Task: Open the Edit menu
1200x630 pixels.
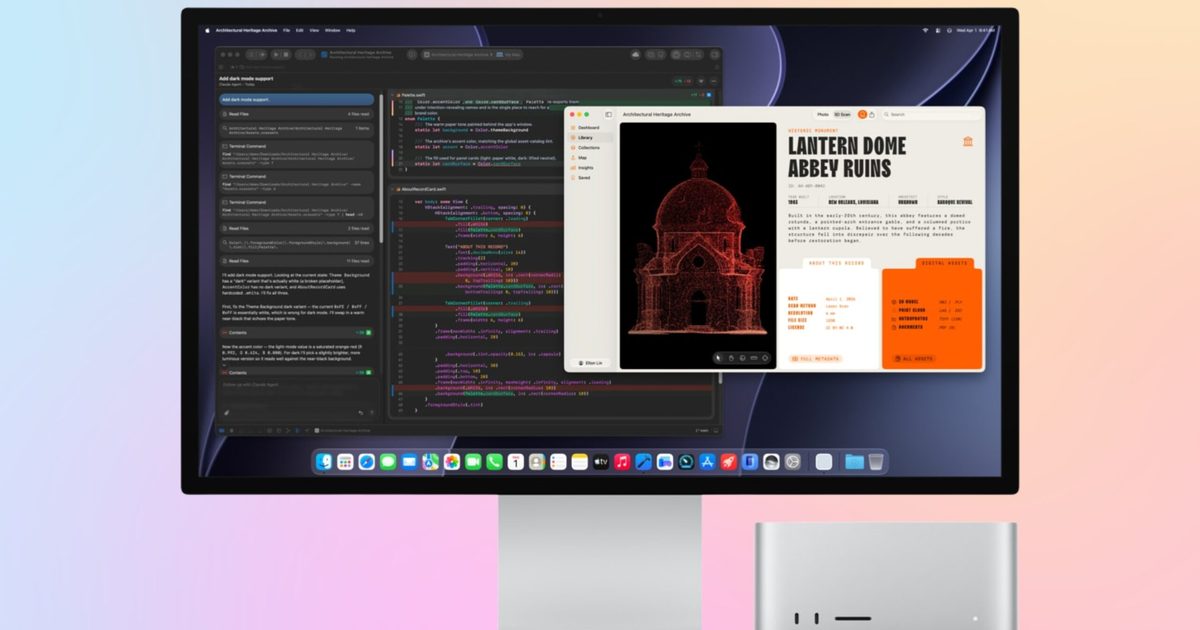Action: coord(300,30)
